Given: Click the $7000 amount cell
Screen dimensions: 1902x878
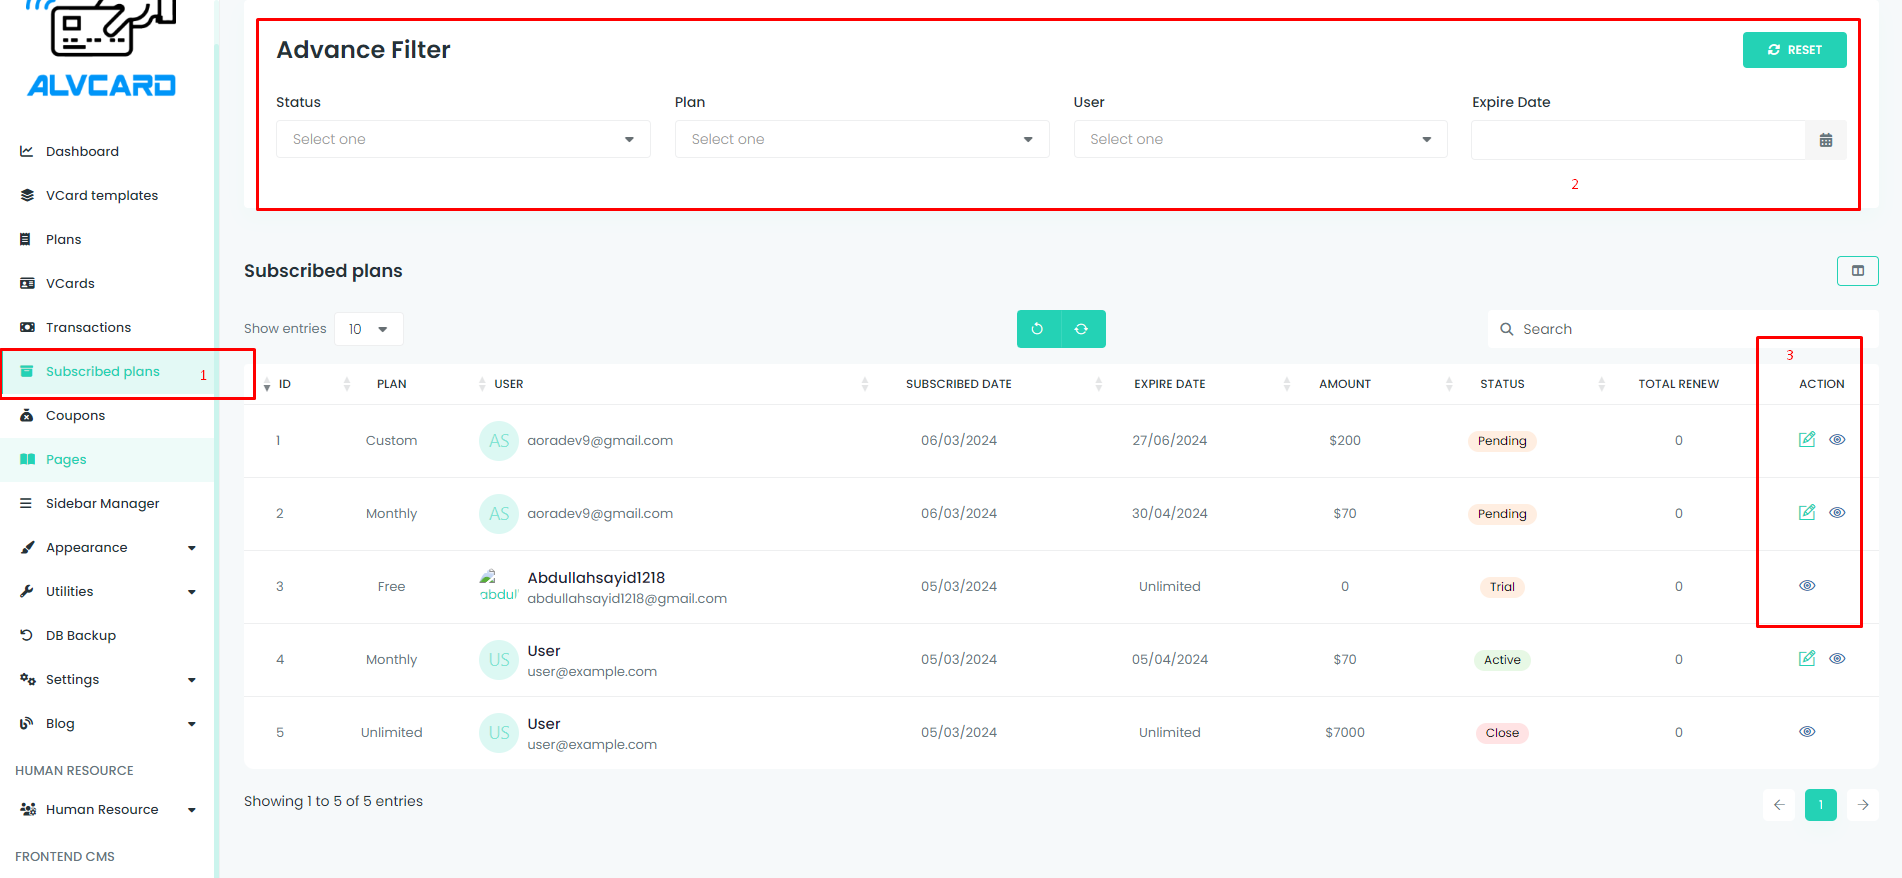Looking at the screenshot, I should (1345, 732).
